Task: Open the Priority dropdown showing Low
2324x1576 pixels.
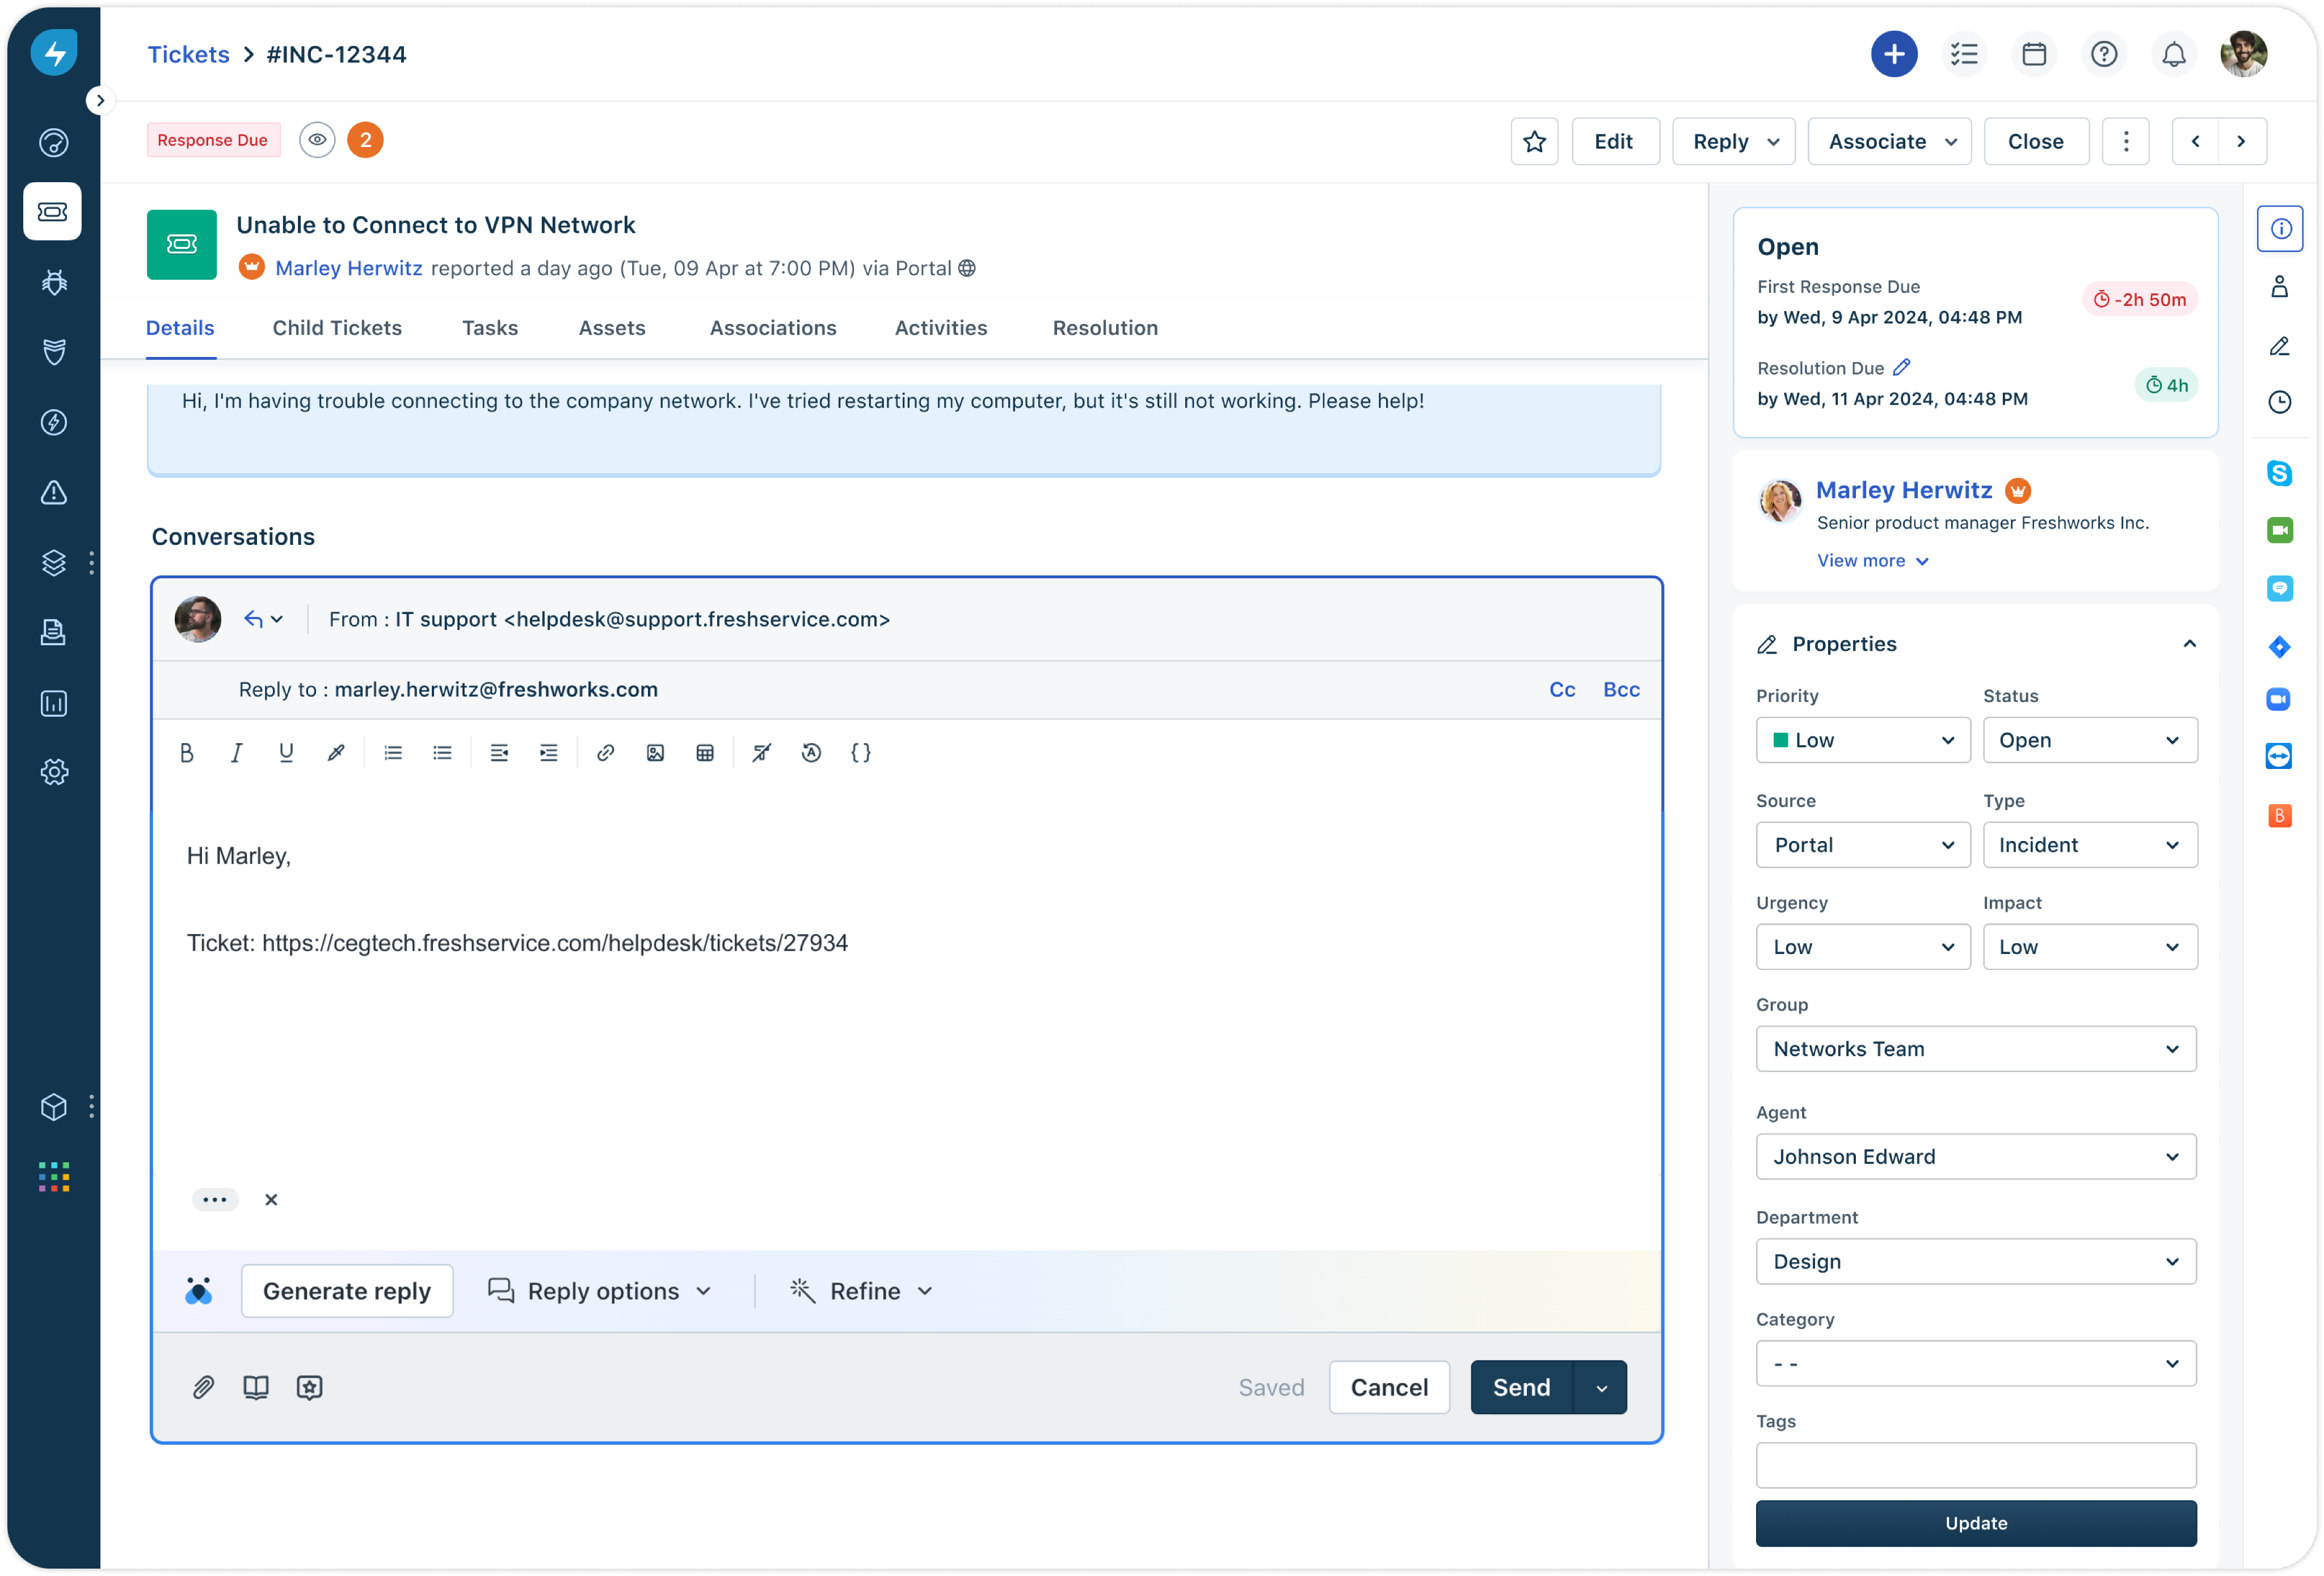Action: [x=1862, y=740]
